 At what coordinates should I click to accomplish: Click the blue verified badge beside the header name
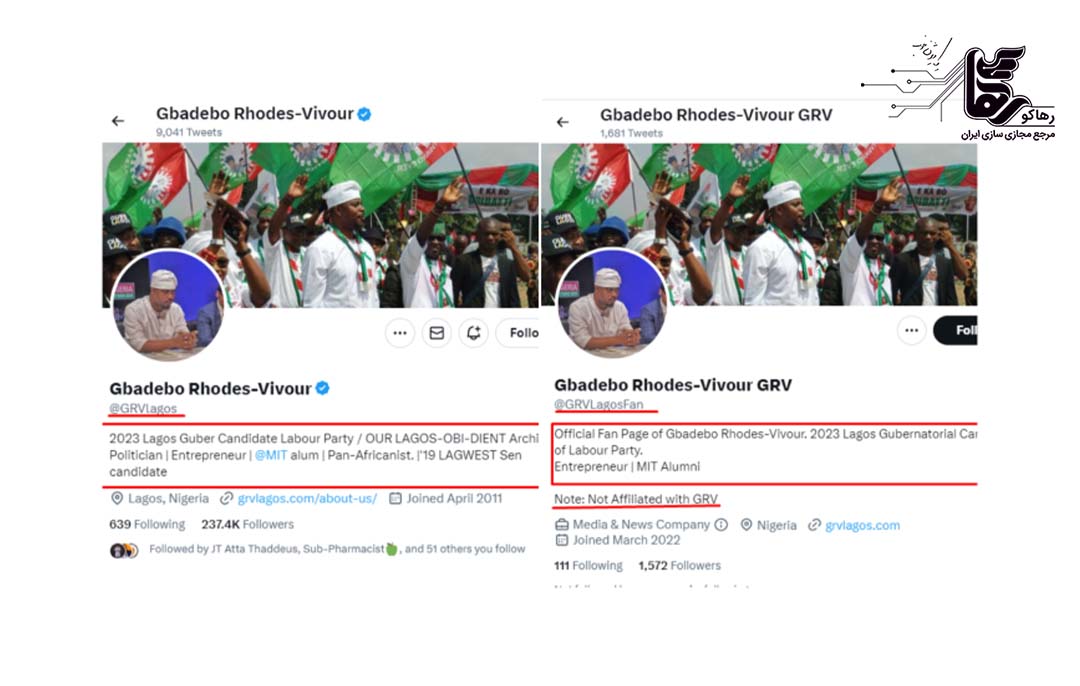pyautogui.click(x=365, y=114)
